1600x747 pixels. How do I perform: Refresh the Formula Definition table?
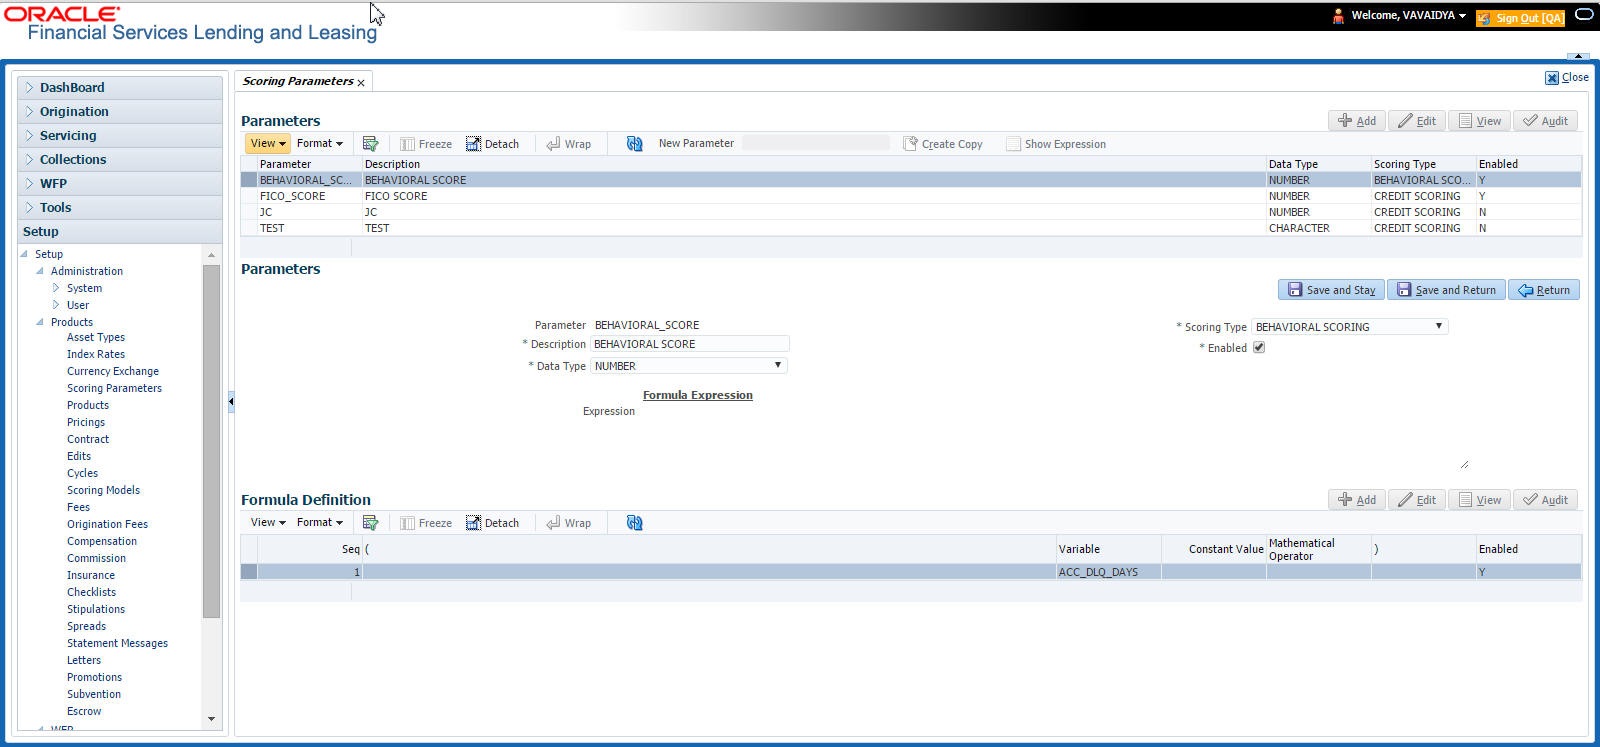click(634, 523)
